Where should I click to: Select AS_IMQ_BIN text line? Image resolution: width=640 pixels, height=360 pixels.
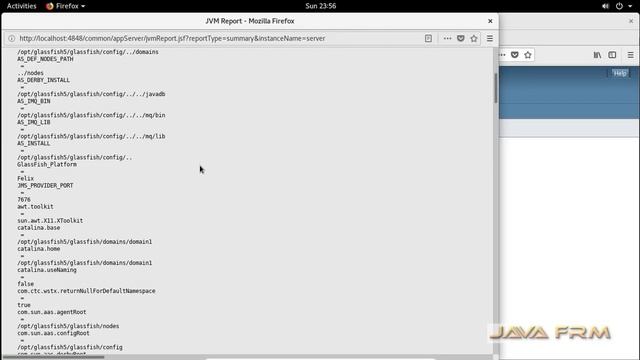point(34,101)
